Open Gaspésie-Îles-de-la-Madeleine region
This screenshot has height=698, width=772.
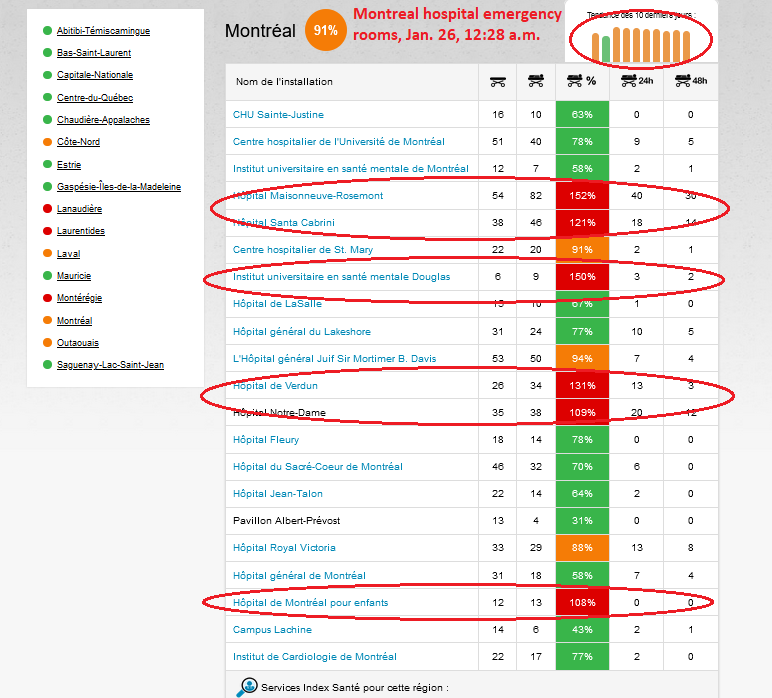click(x=119, y=187)
